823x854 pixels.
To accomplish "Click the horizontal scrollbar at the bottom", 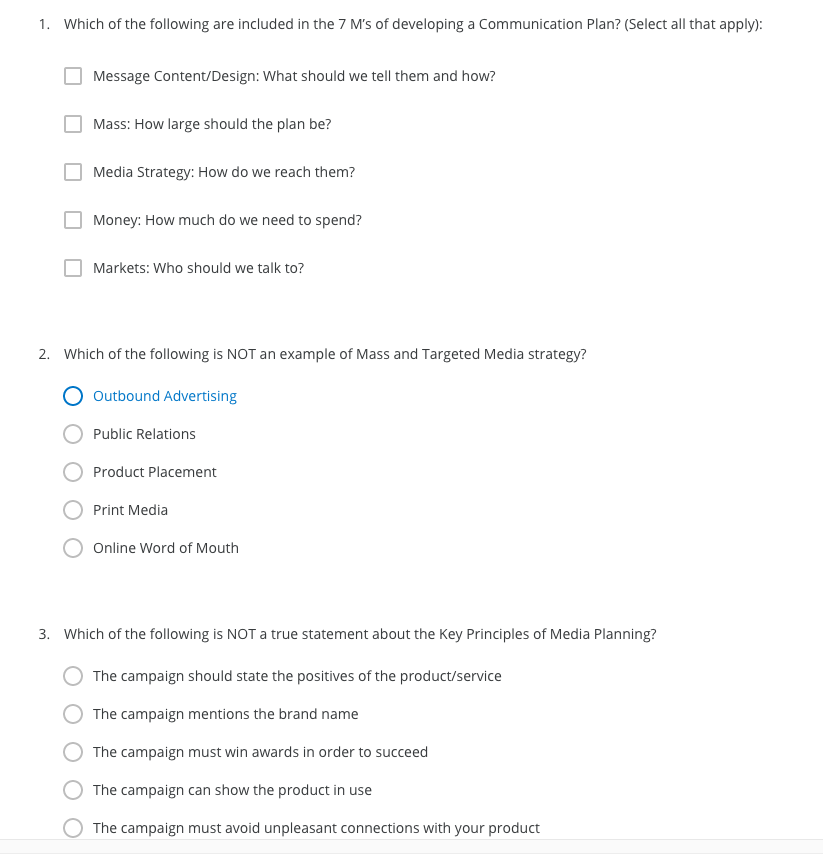I will 411,850.
